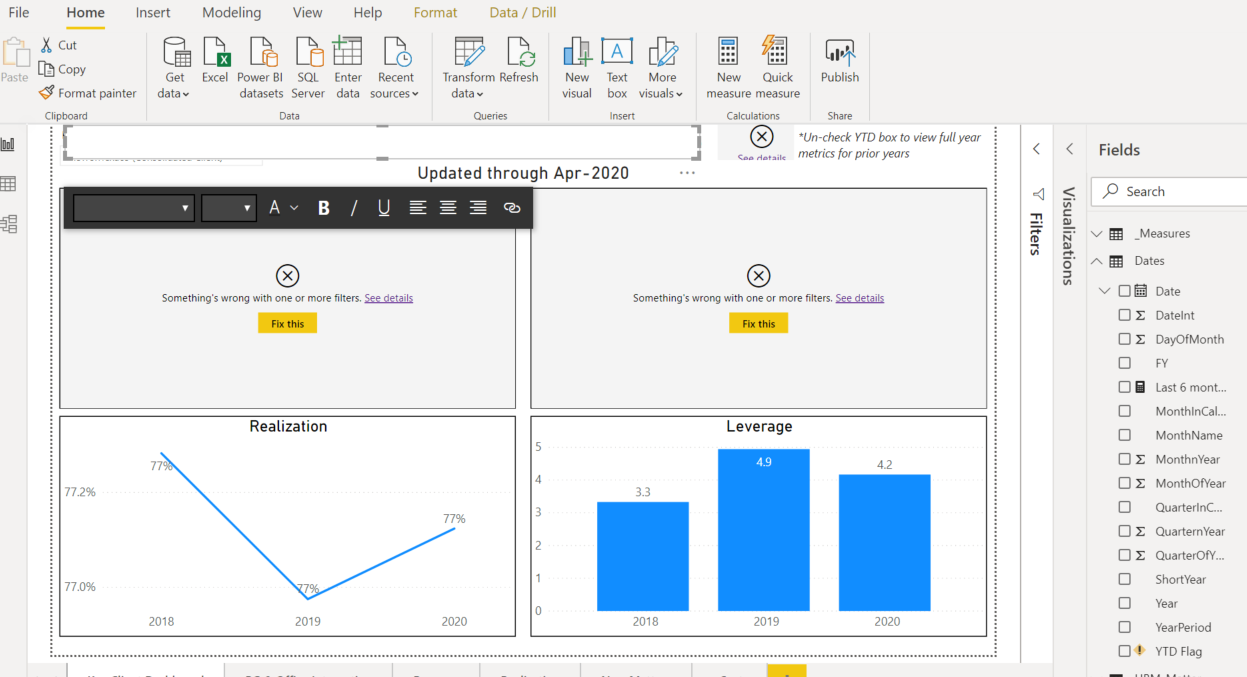Search fields in the Fields pane
Screen dimensions: 1247x677
coord(1170,191)
